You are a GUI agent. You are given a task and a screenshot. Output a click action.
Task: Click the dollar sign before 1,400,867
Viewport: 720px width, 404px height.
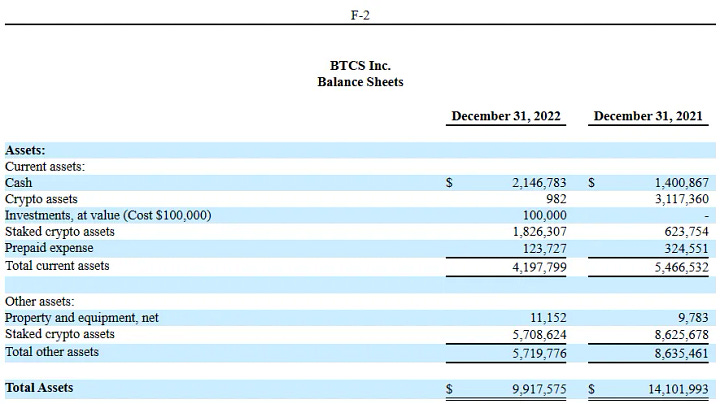tap(591, 183)
